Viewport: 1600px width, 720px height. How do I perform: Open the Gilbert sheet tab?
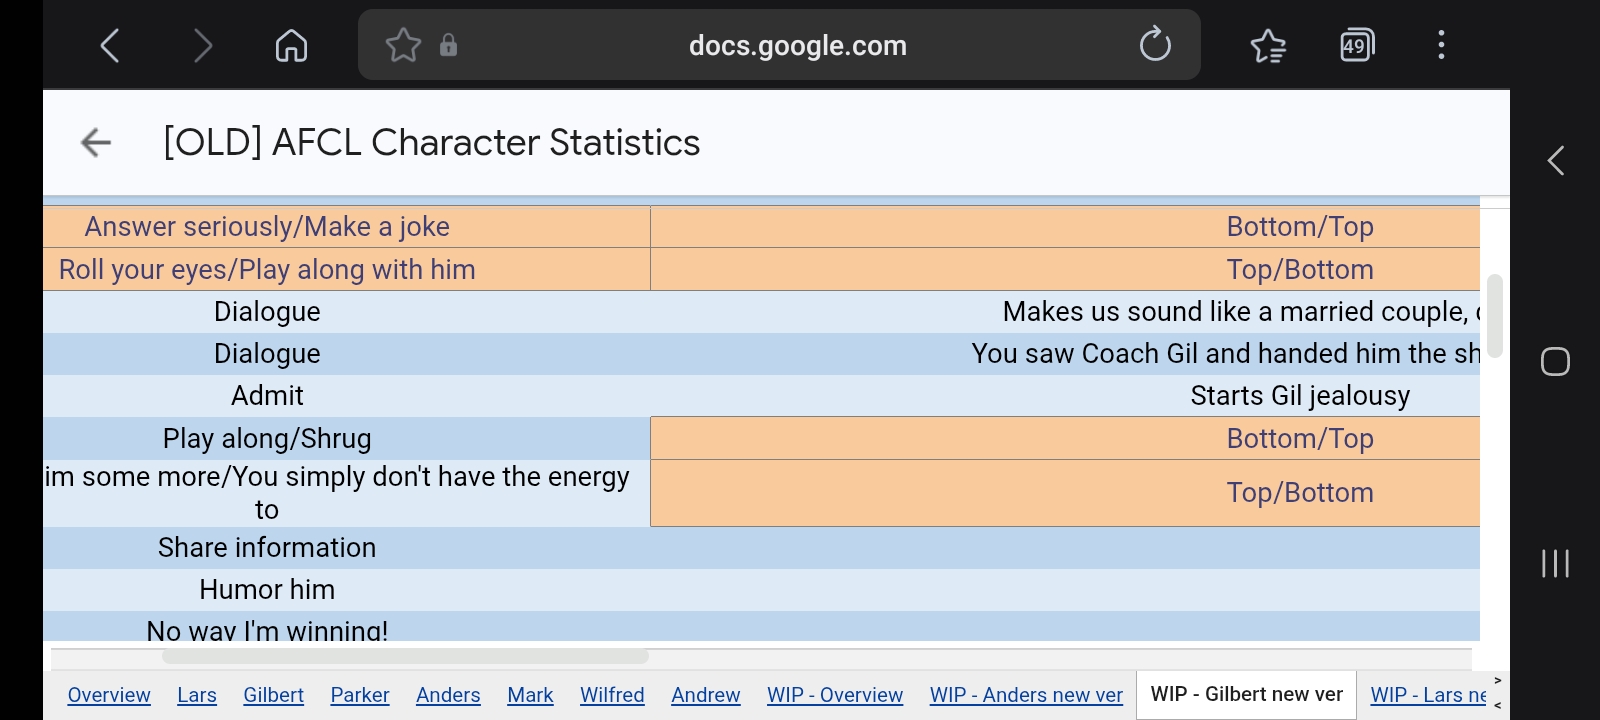tap(273, 695)
